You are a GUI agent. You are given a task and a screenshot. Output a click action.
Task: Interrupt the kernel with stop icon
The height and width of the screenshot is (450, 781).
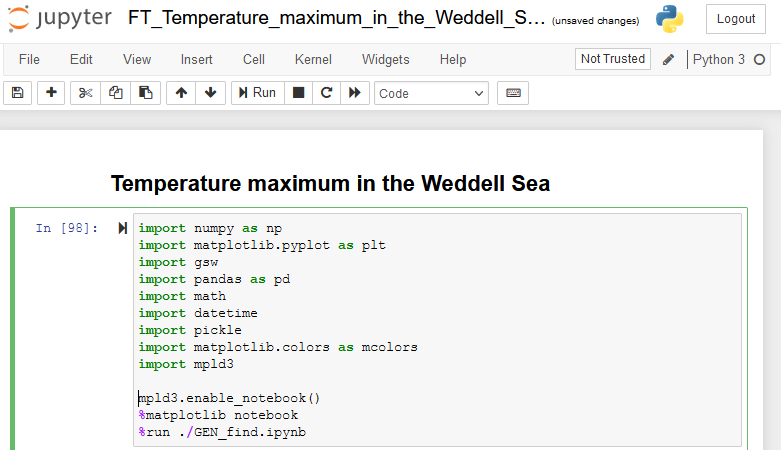(298, 93)
